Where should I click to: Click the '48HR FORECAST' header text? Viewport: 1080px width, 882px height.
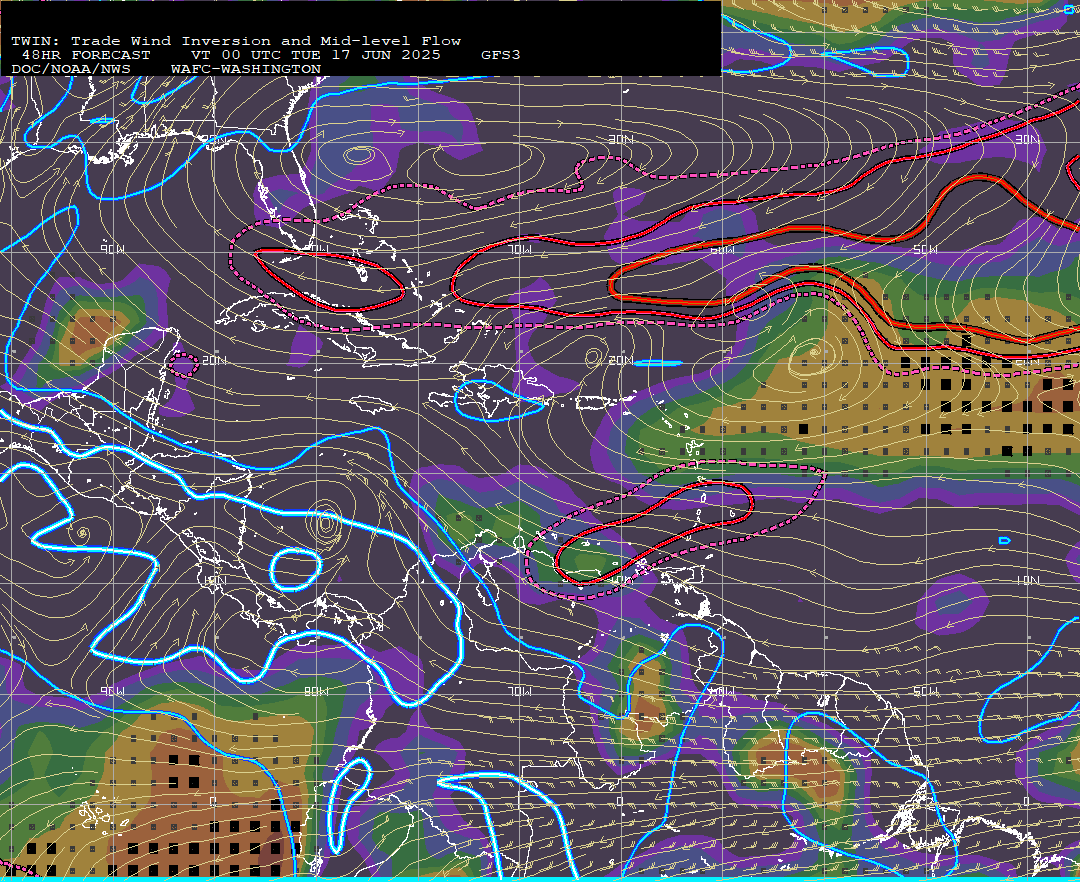pos(86,55)
